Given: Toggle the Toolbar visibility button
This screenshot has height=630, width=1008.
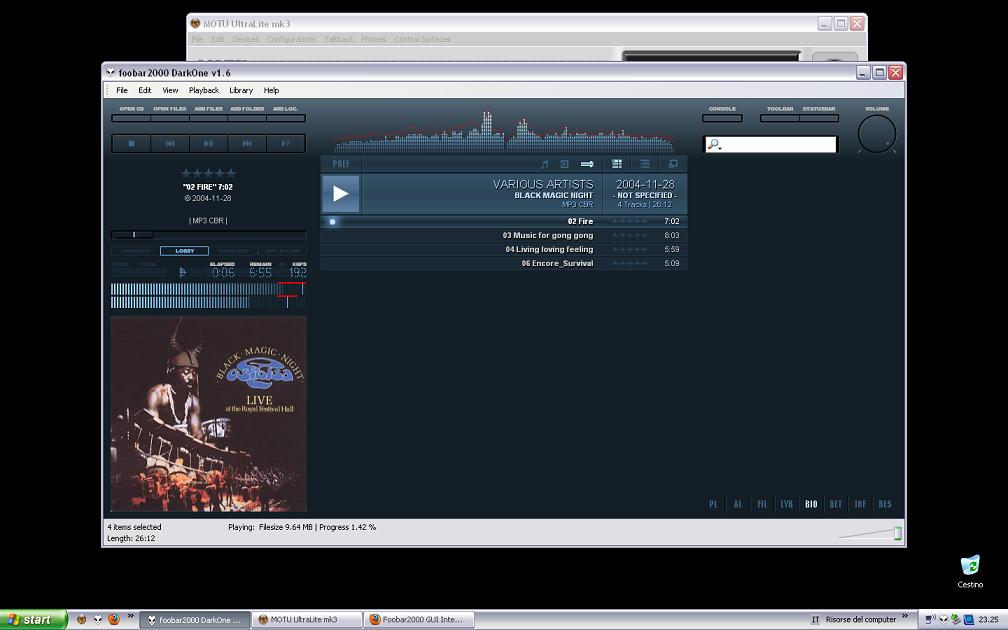Looking at the screenshot, I should (x=780, y=118).
